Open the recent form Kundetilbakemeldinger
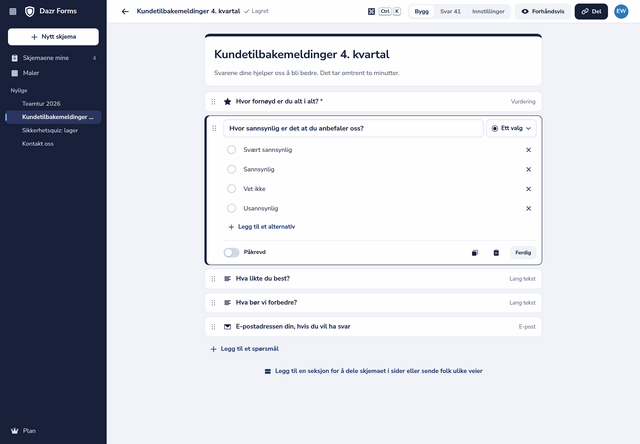This screenshot has height=444, width=640. [53, 117]
